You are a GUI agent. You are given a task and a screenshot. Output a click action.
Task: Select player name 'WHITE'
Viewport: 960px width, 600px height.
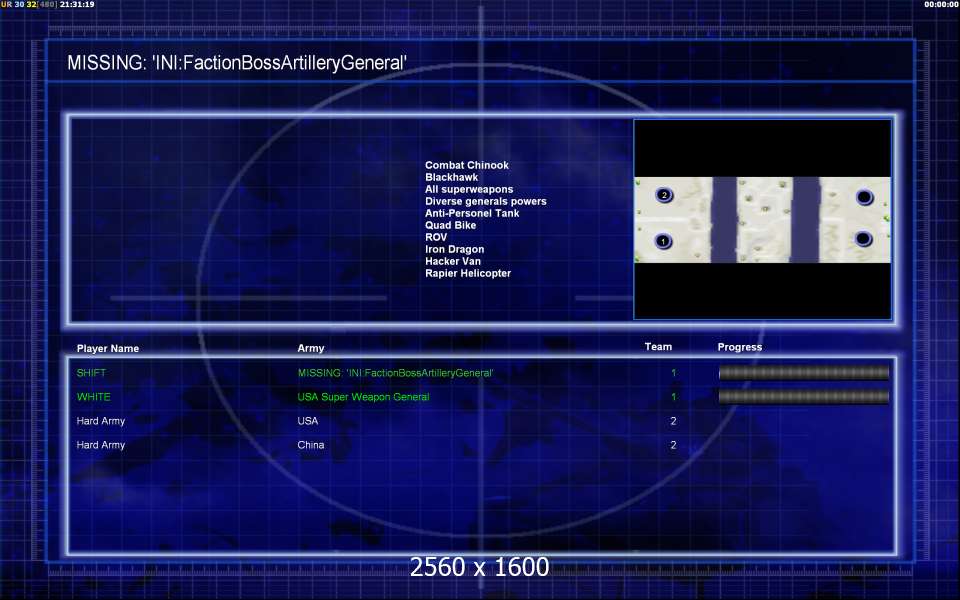[94, 397]
